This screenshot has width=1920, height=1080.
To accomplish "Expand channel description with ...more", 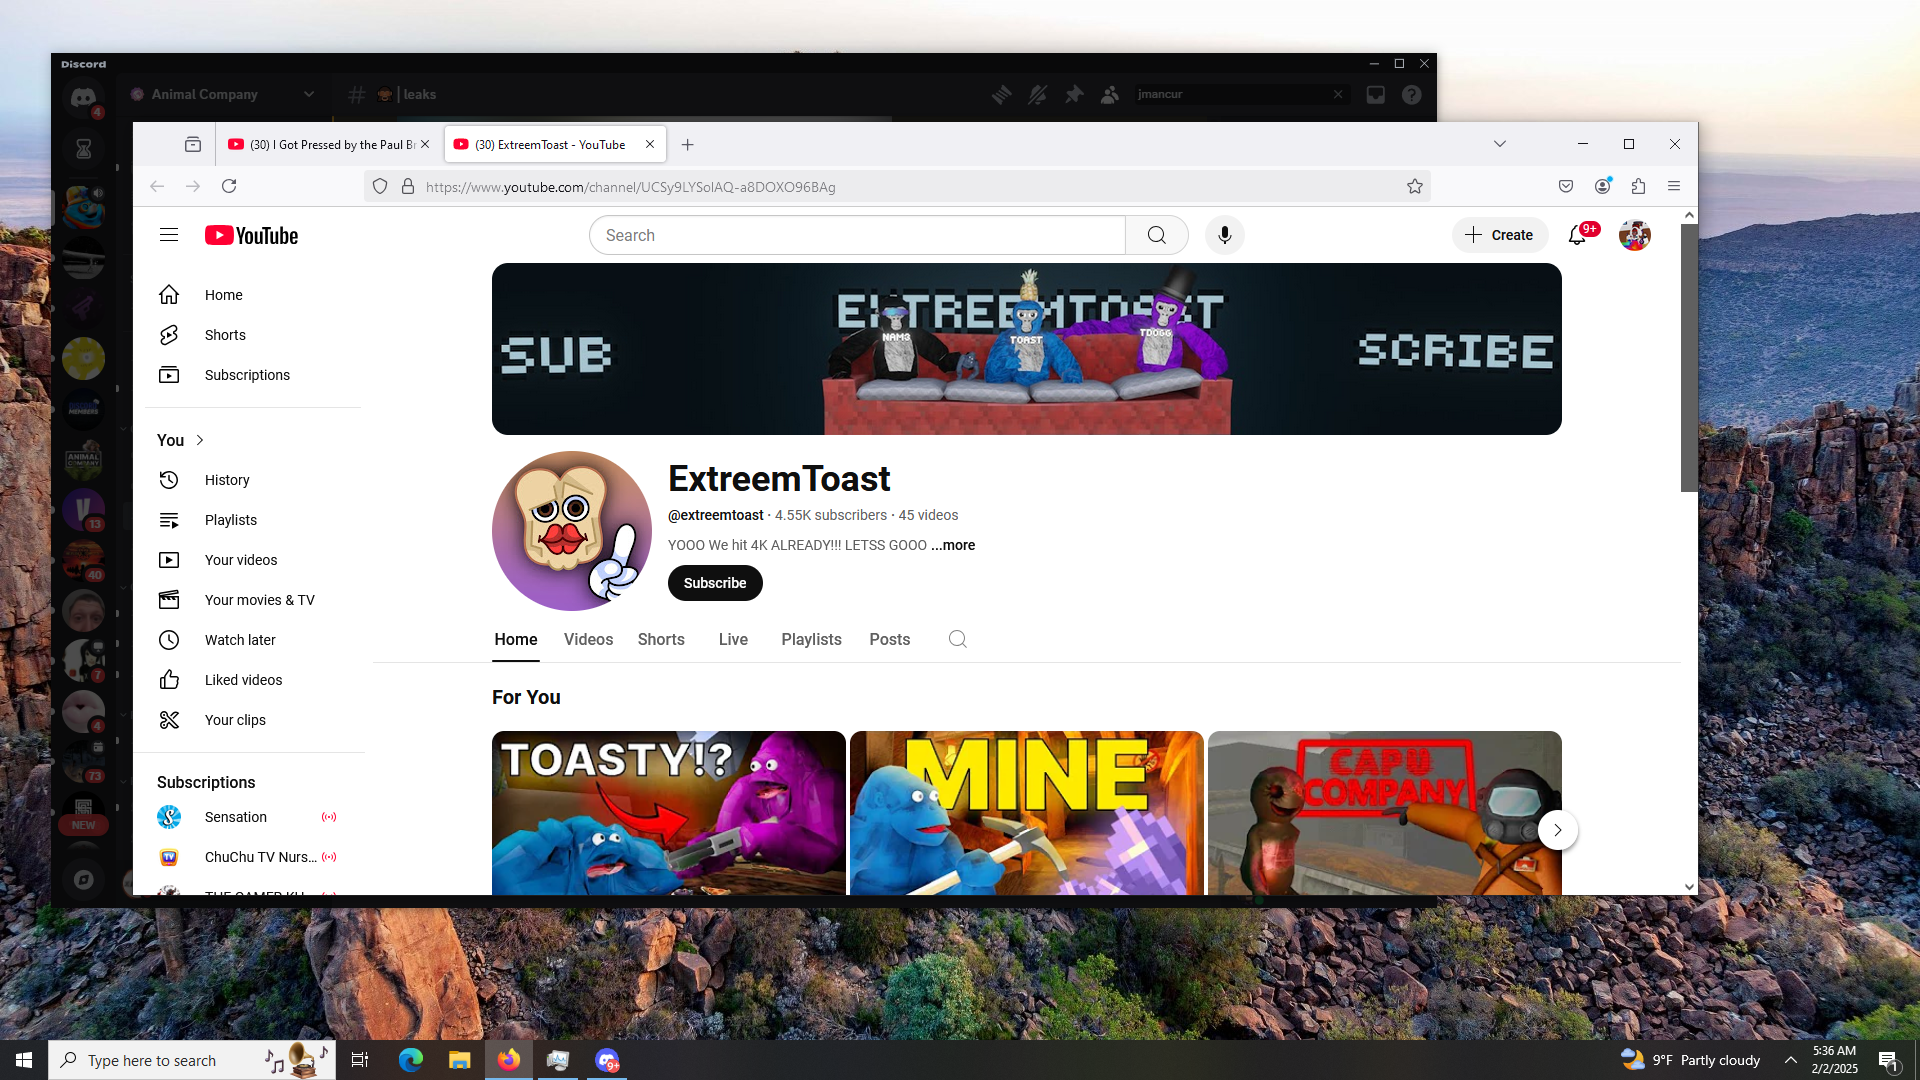I will pos(953,545).
